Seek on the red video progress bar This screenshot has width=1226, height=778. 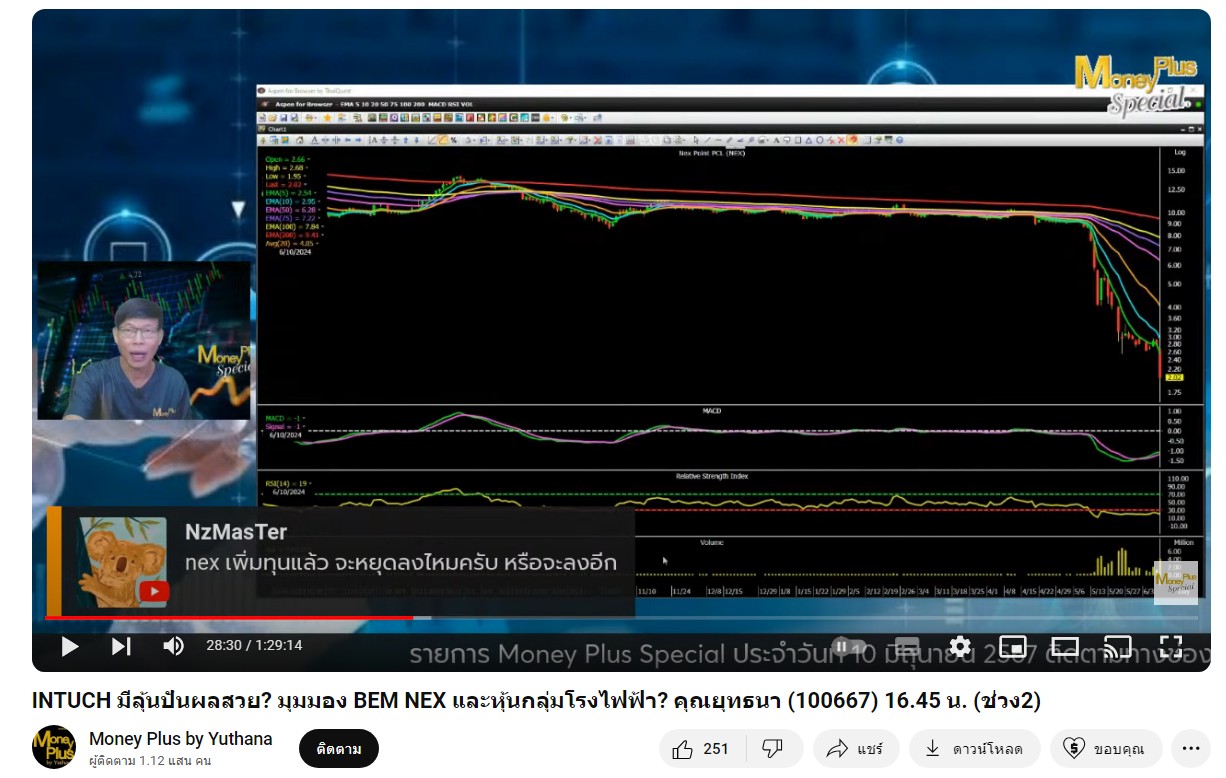click(x=228, y=618)
